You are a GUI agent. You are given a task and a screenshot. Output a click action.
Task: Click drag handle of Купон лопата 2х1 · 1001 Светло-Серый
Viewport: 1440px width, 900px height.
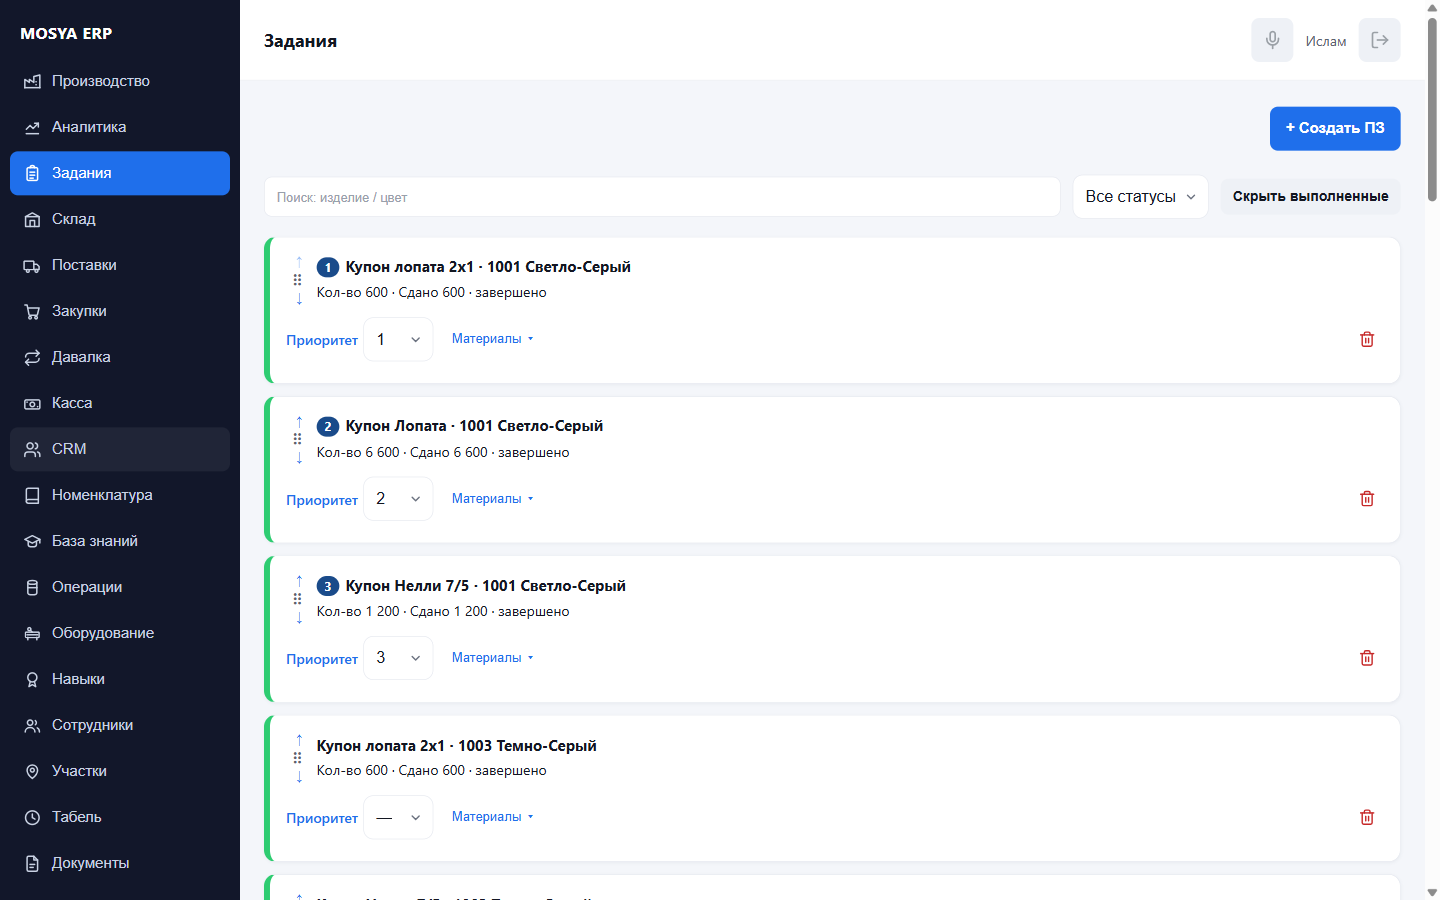point(297,280)
